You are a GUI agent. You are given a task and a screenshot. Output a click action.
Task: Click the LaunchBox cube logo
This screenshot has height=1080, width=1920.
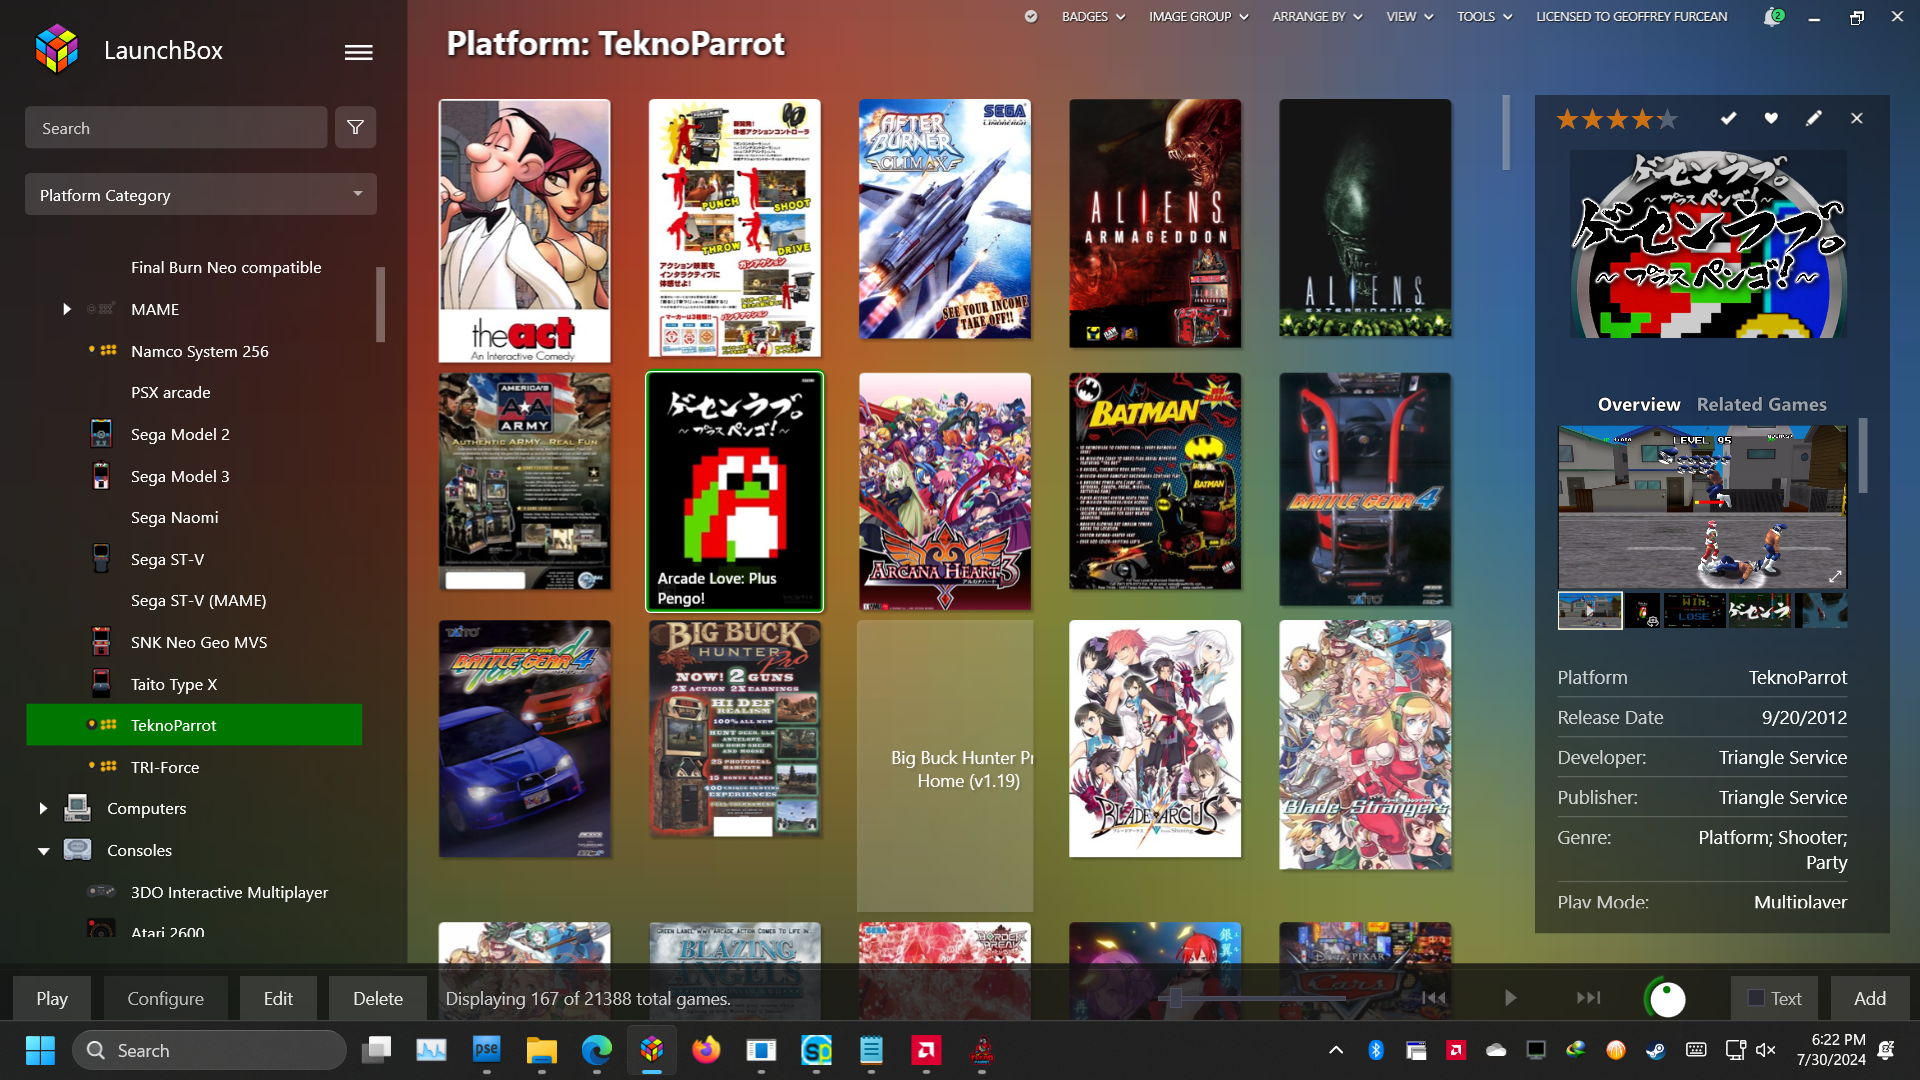pos(56,50)
